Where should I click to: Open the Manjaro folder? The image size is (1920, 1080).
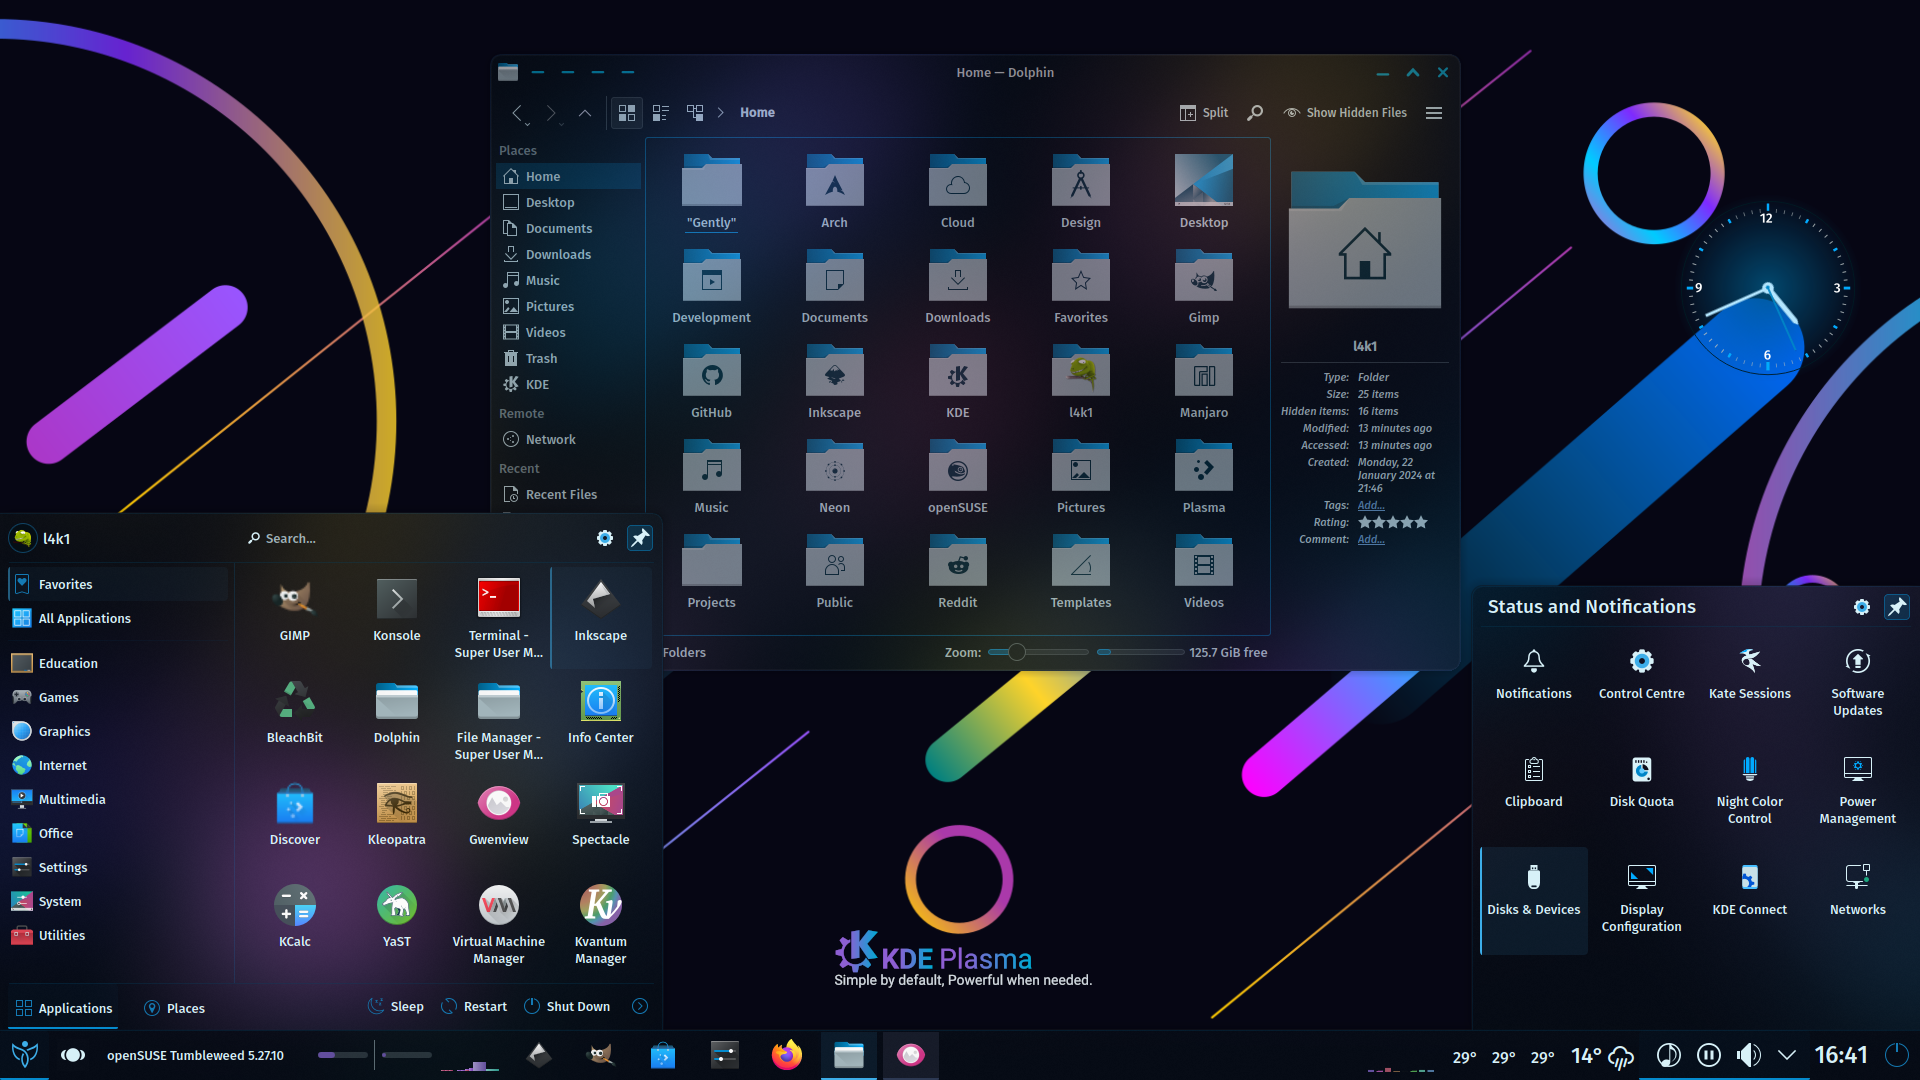tap(1203, 382)
